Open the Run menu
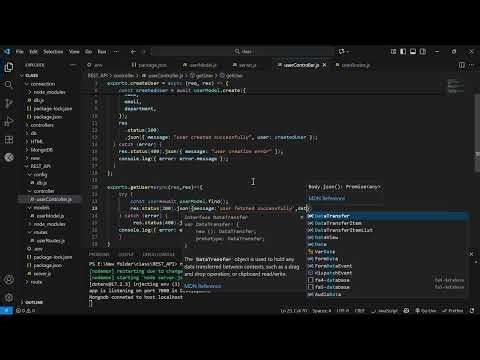This screenshot has height=360, width=480. [x=102, y=51]
